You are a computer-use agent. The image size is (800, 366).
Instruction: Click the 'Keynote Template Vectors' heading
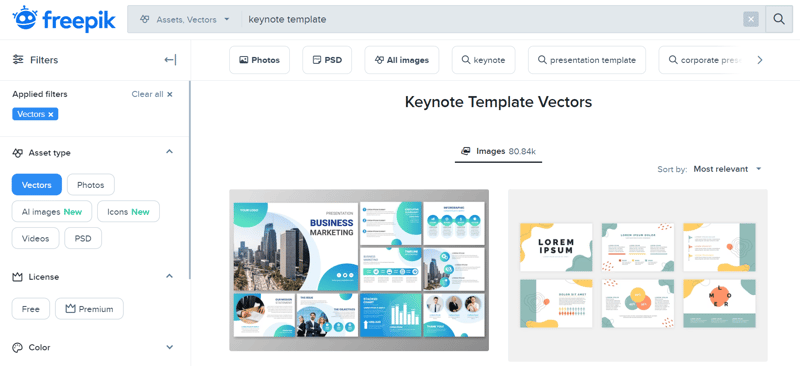point(498,102)
